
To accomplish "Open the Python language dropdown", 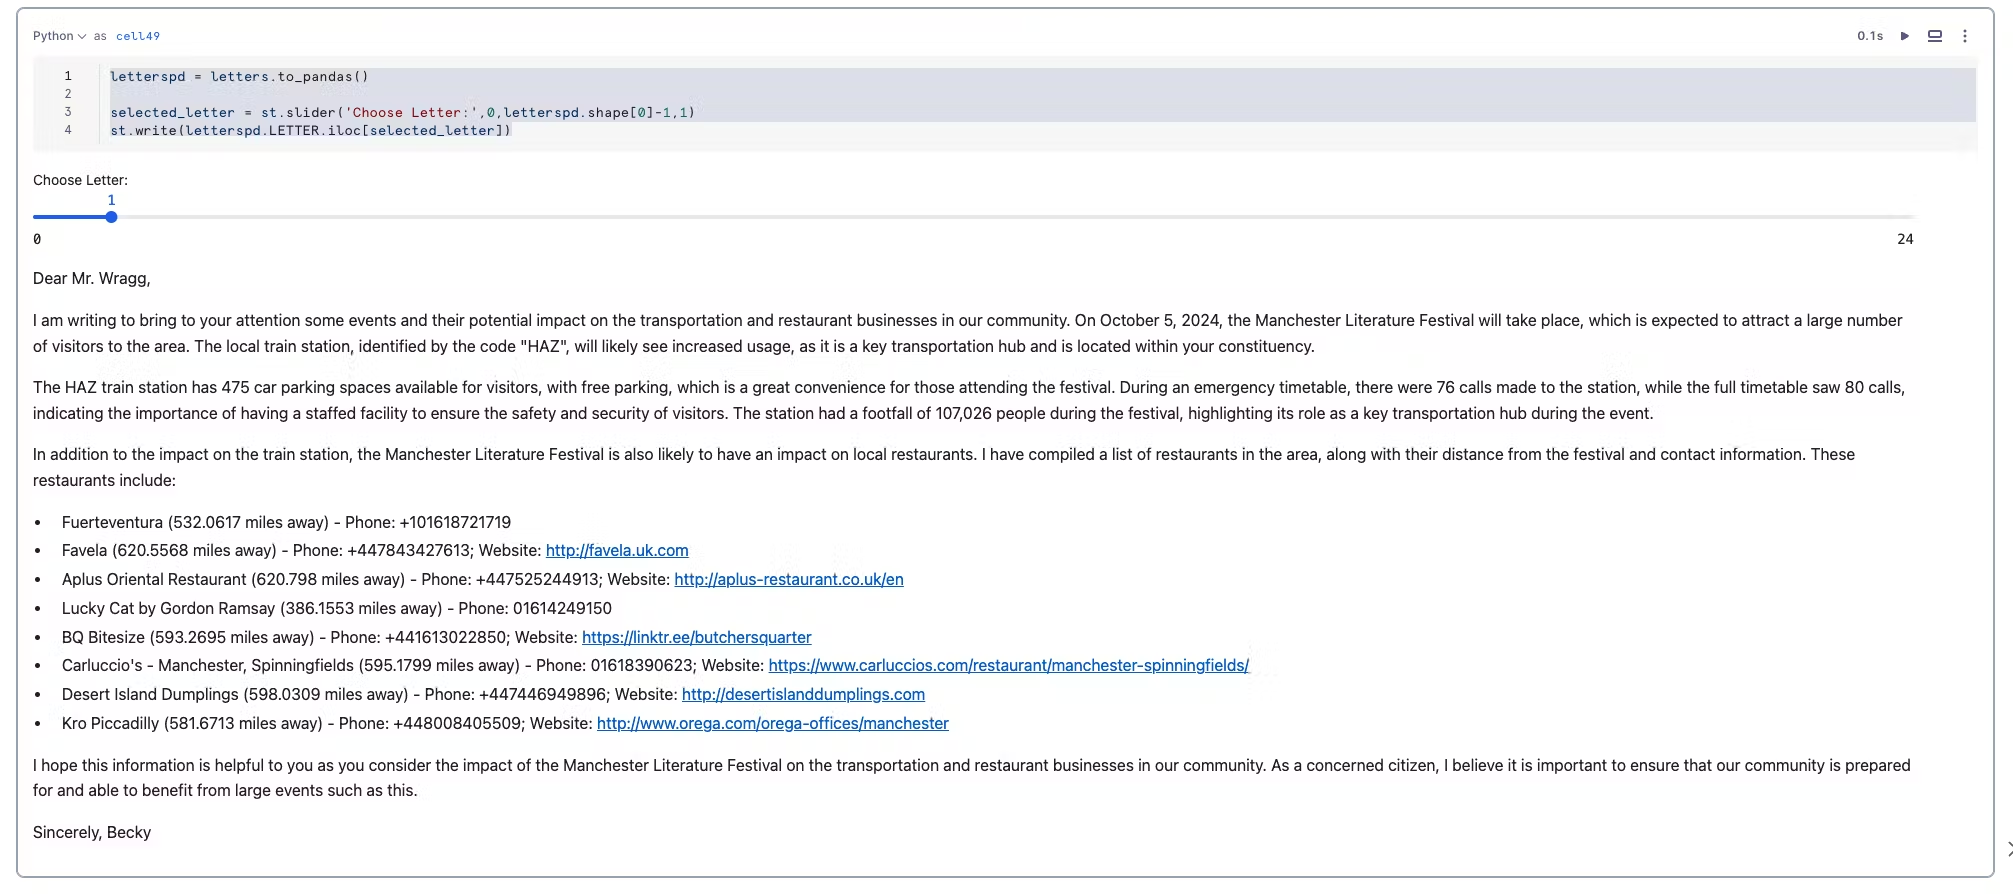I will tap(59, 36).
